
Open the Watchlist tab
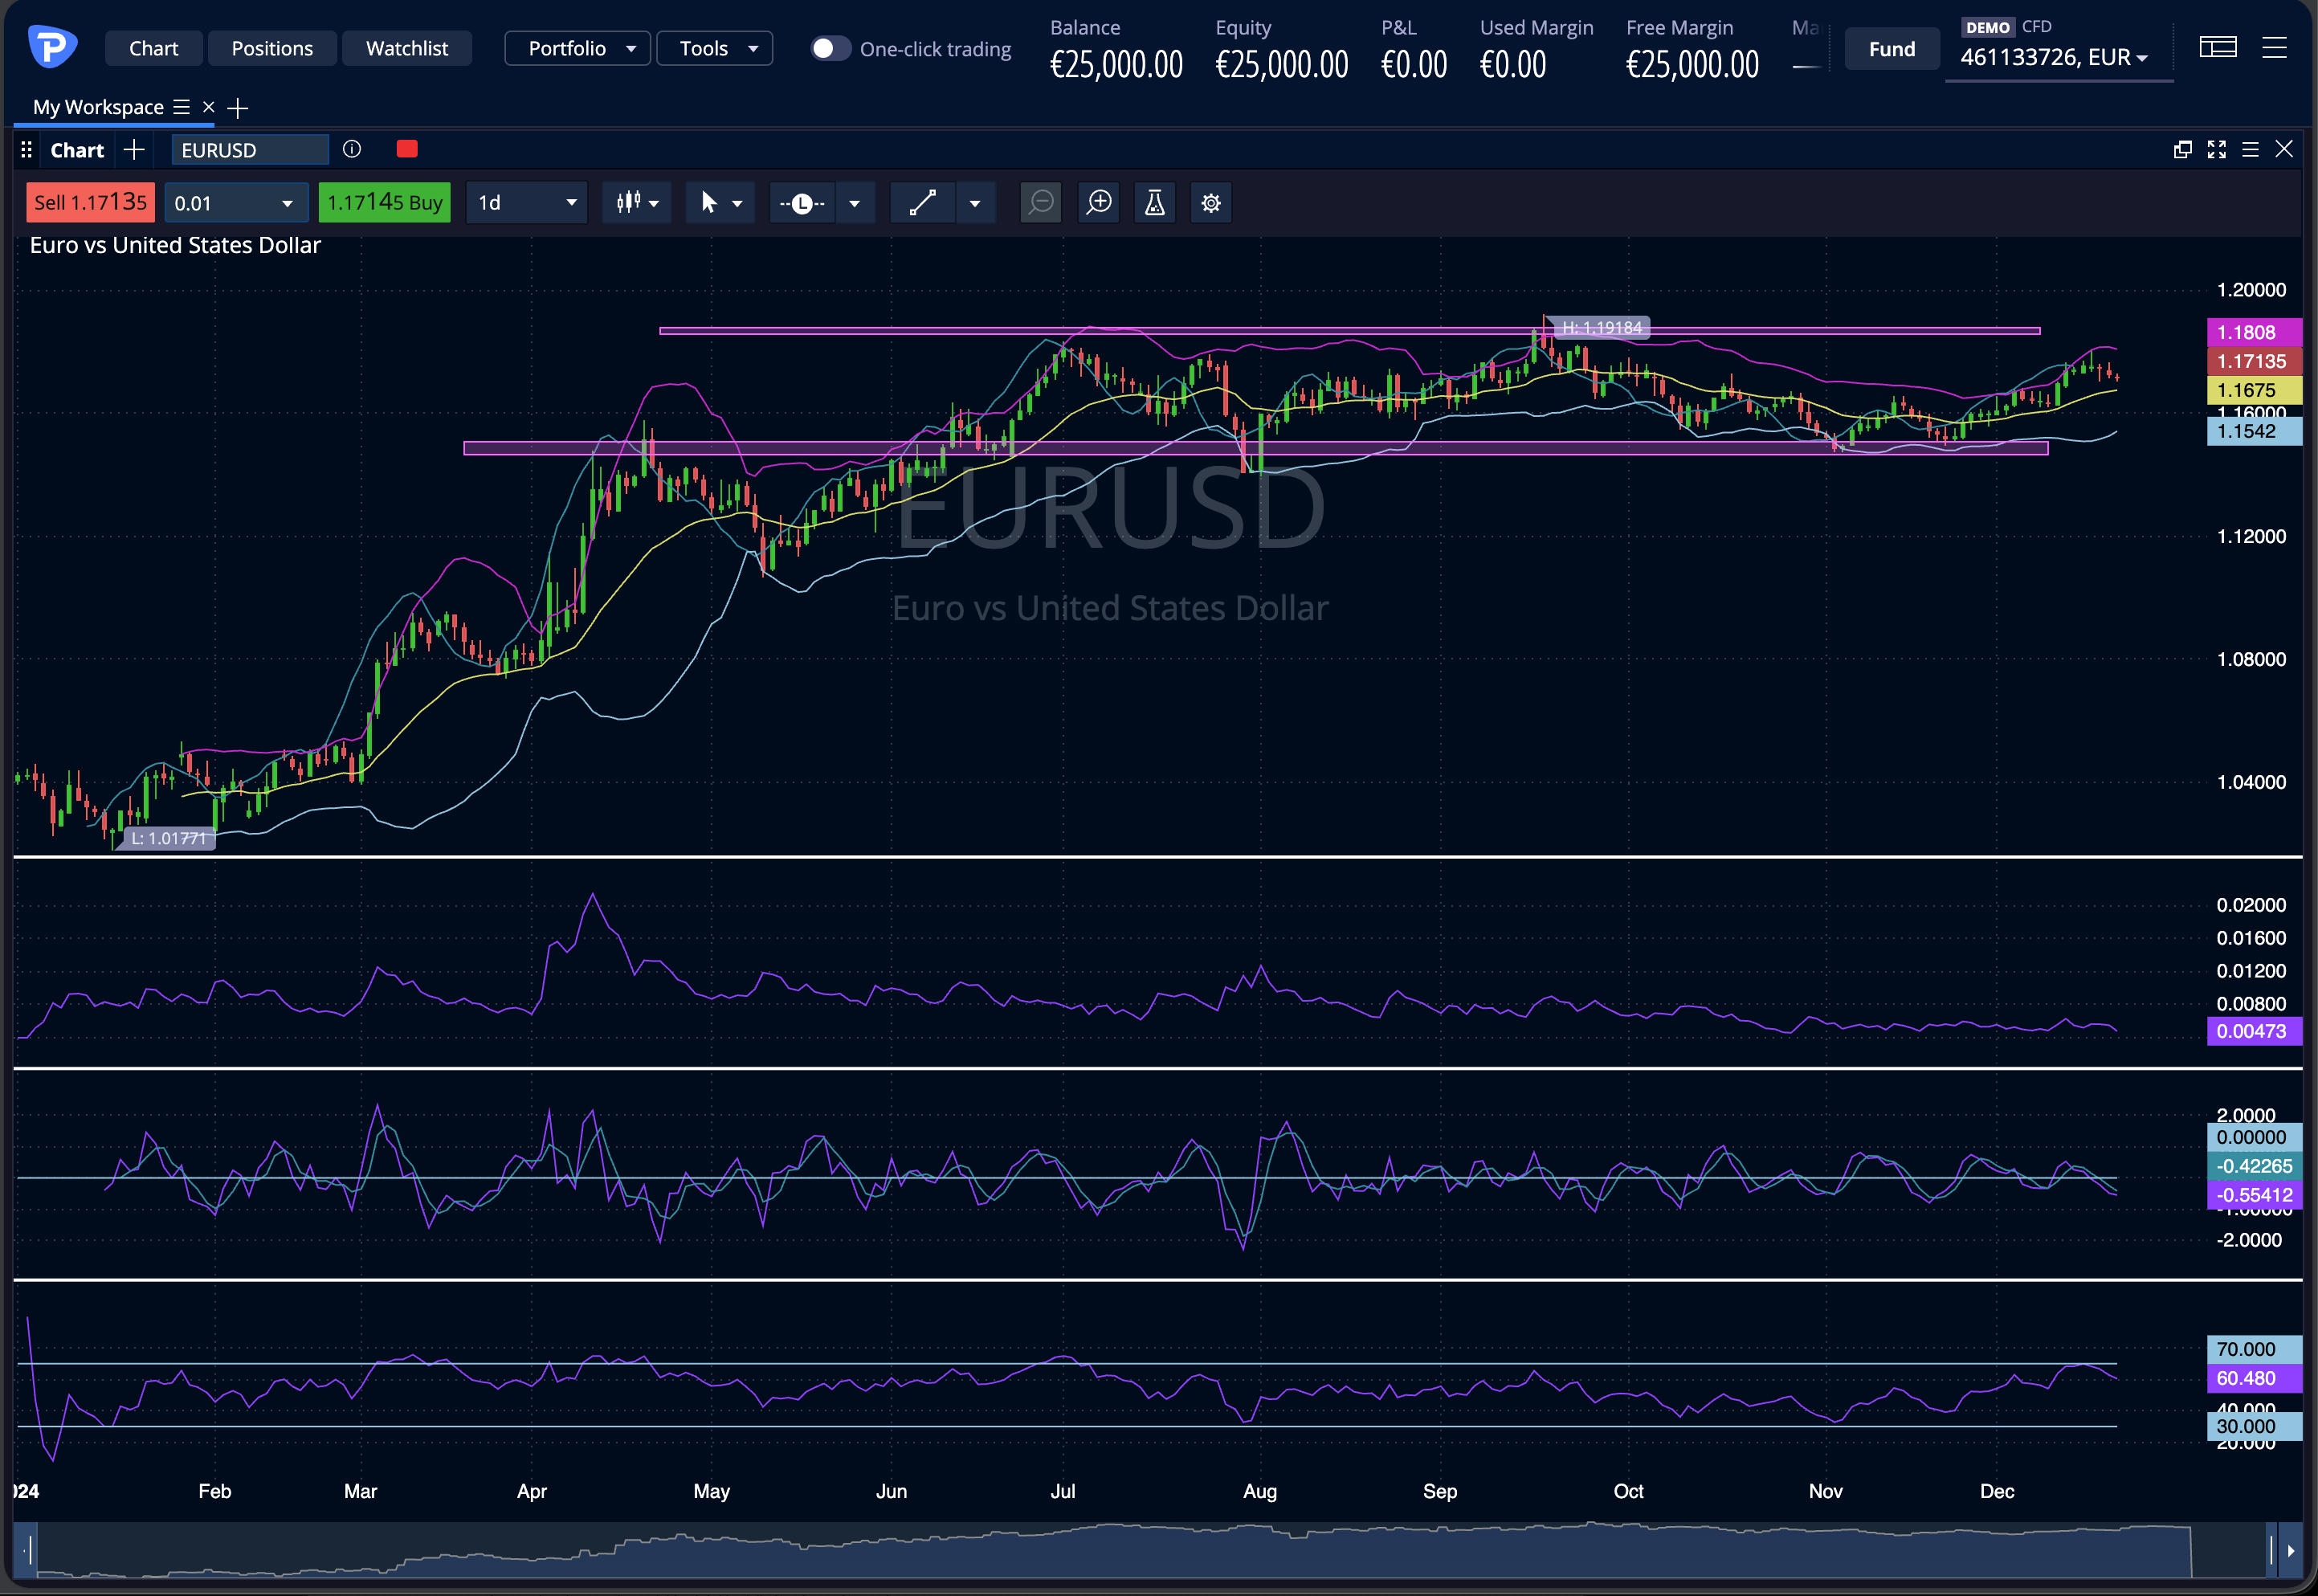point(406,48)
